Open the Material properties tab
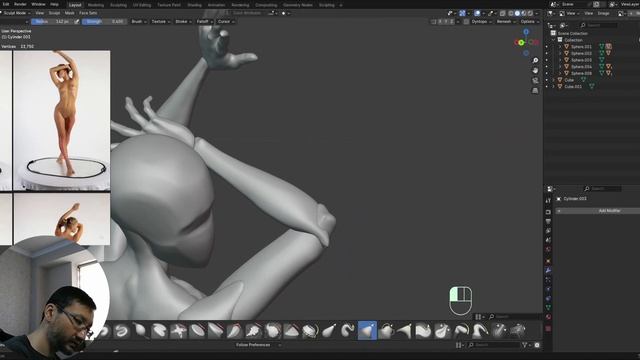 548,317
